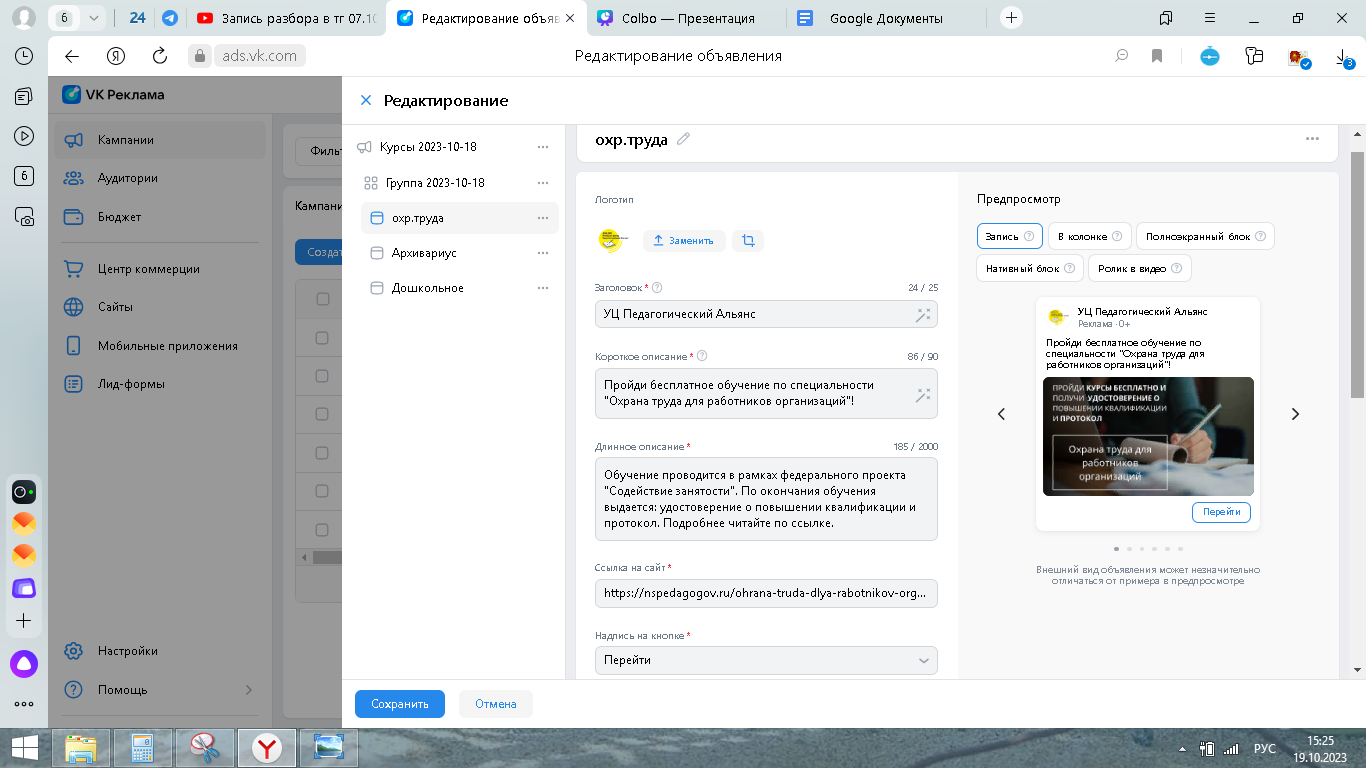Show previous preview with left arrow
The image size is (1366, 768).
[x=1002, y=414]
